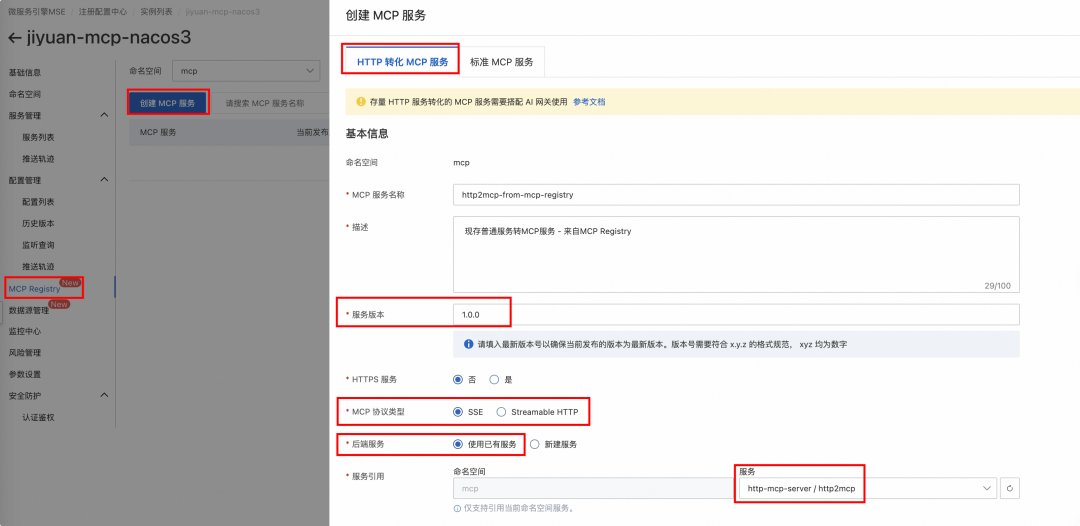Go to 注册配置中心 breadcrumb
The image size is (1080, 526).
103,12
